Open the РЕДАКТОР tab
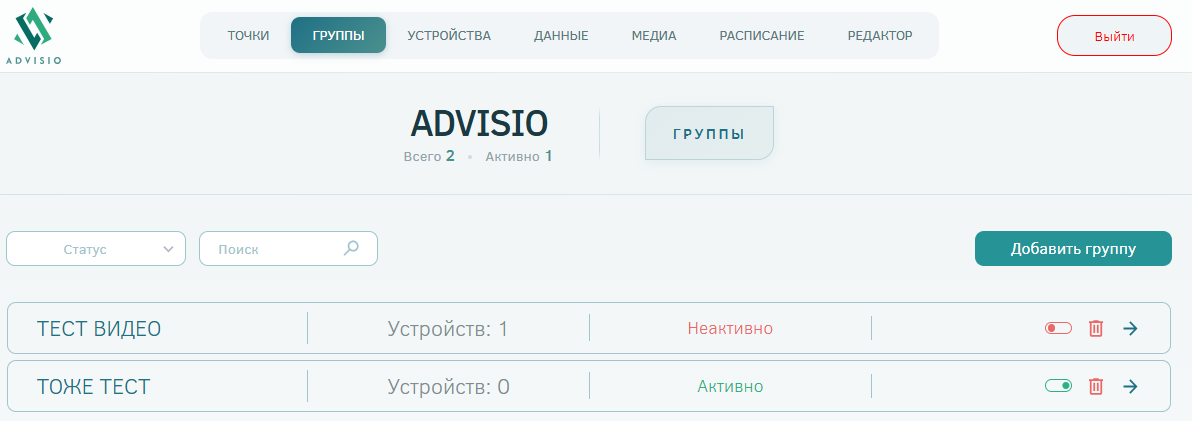The image size is (1192, 421). [x=880, y=35]
